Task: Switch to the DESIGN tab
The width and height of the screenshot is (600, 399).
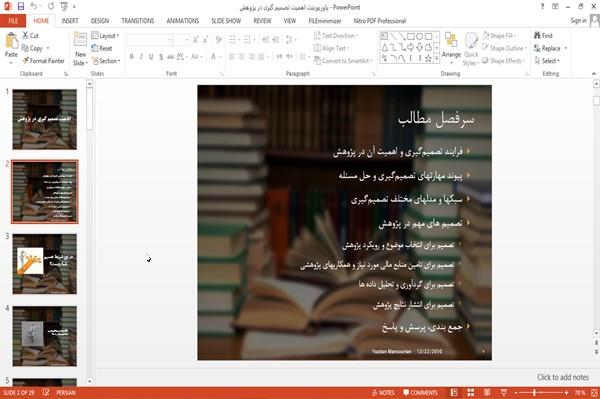Action: (x=100, y=21)
